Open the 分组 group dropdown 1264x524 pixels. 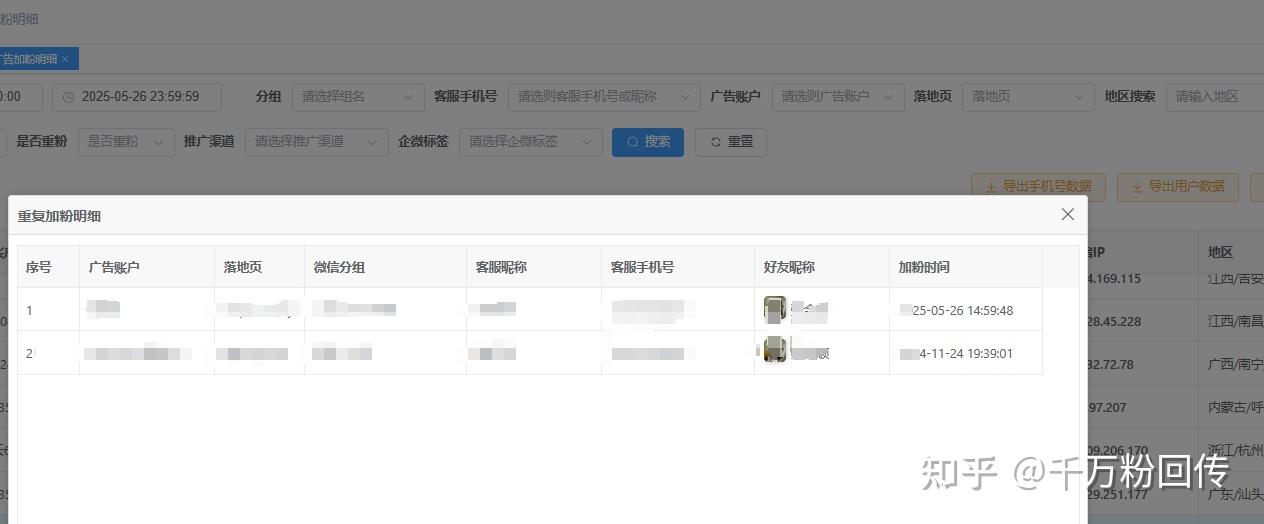(358, 97)
